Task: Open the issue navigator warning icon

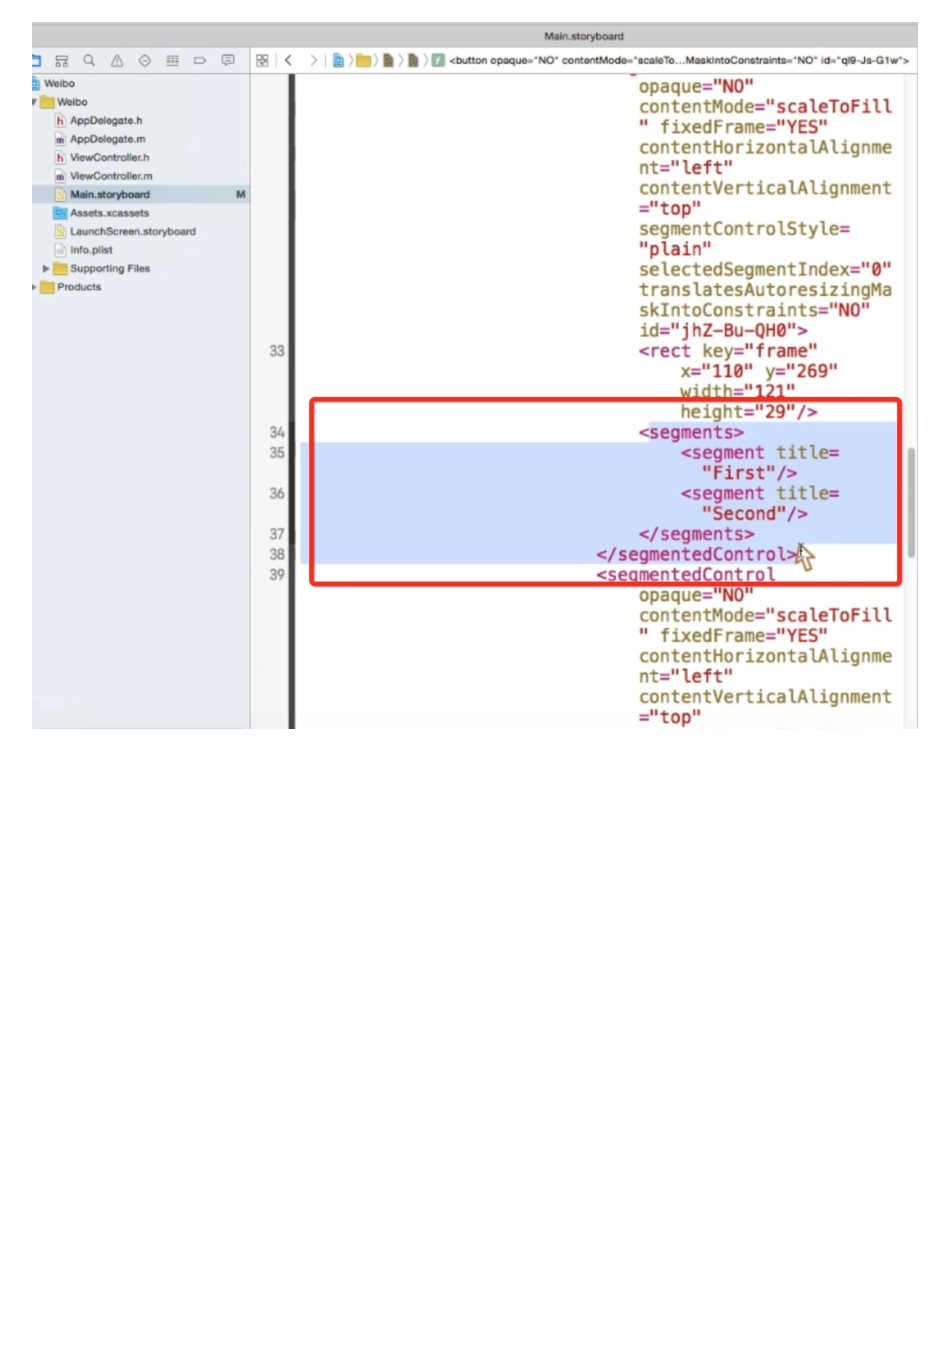Action: coord(117,61)
